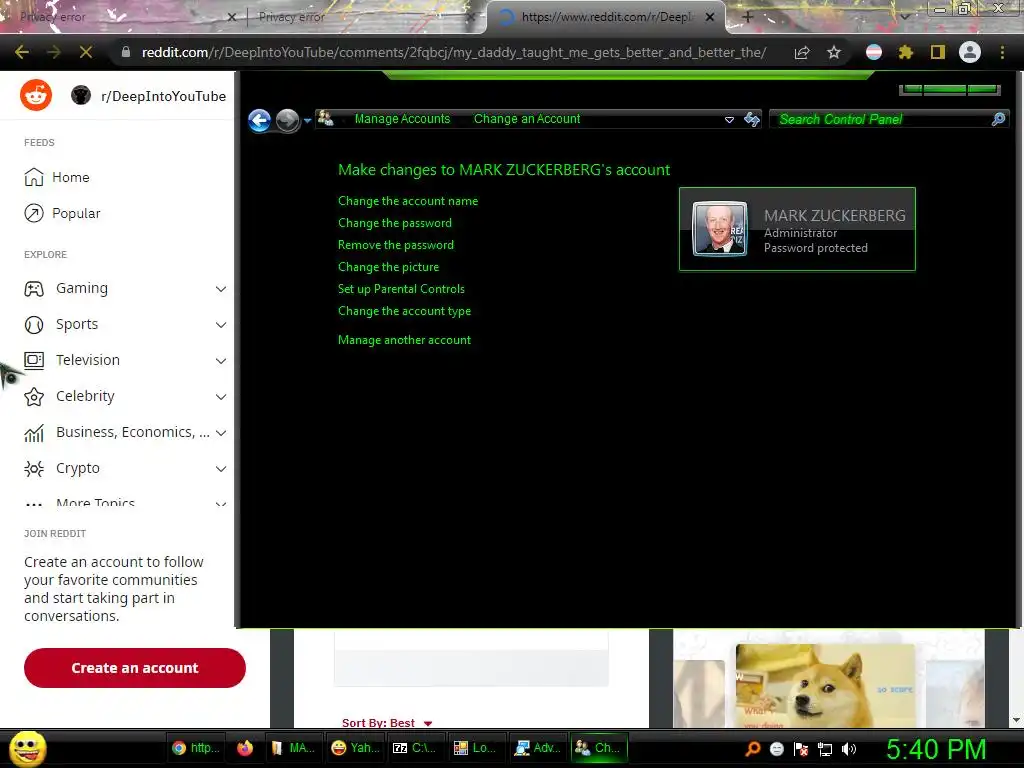
Task: Toggle the Chrome side panel
Action: pyautogui.click(x=938, y=52)
